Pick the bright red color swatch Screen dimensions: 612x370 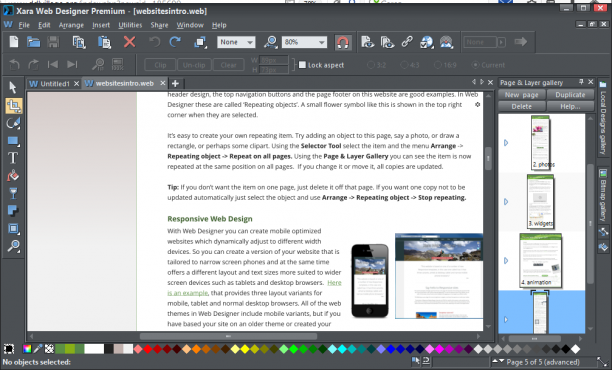(x=148, y=349)
